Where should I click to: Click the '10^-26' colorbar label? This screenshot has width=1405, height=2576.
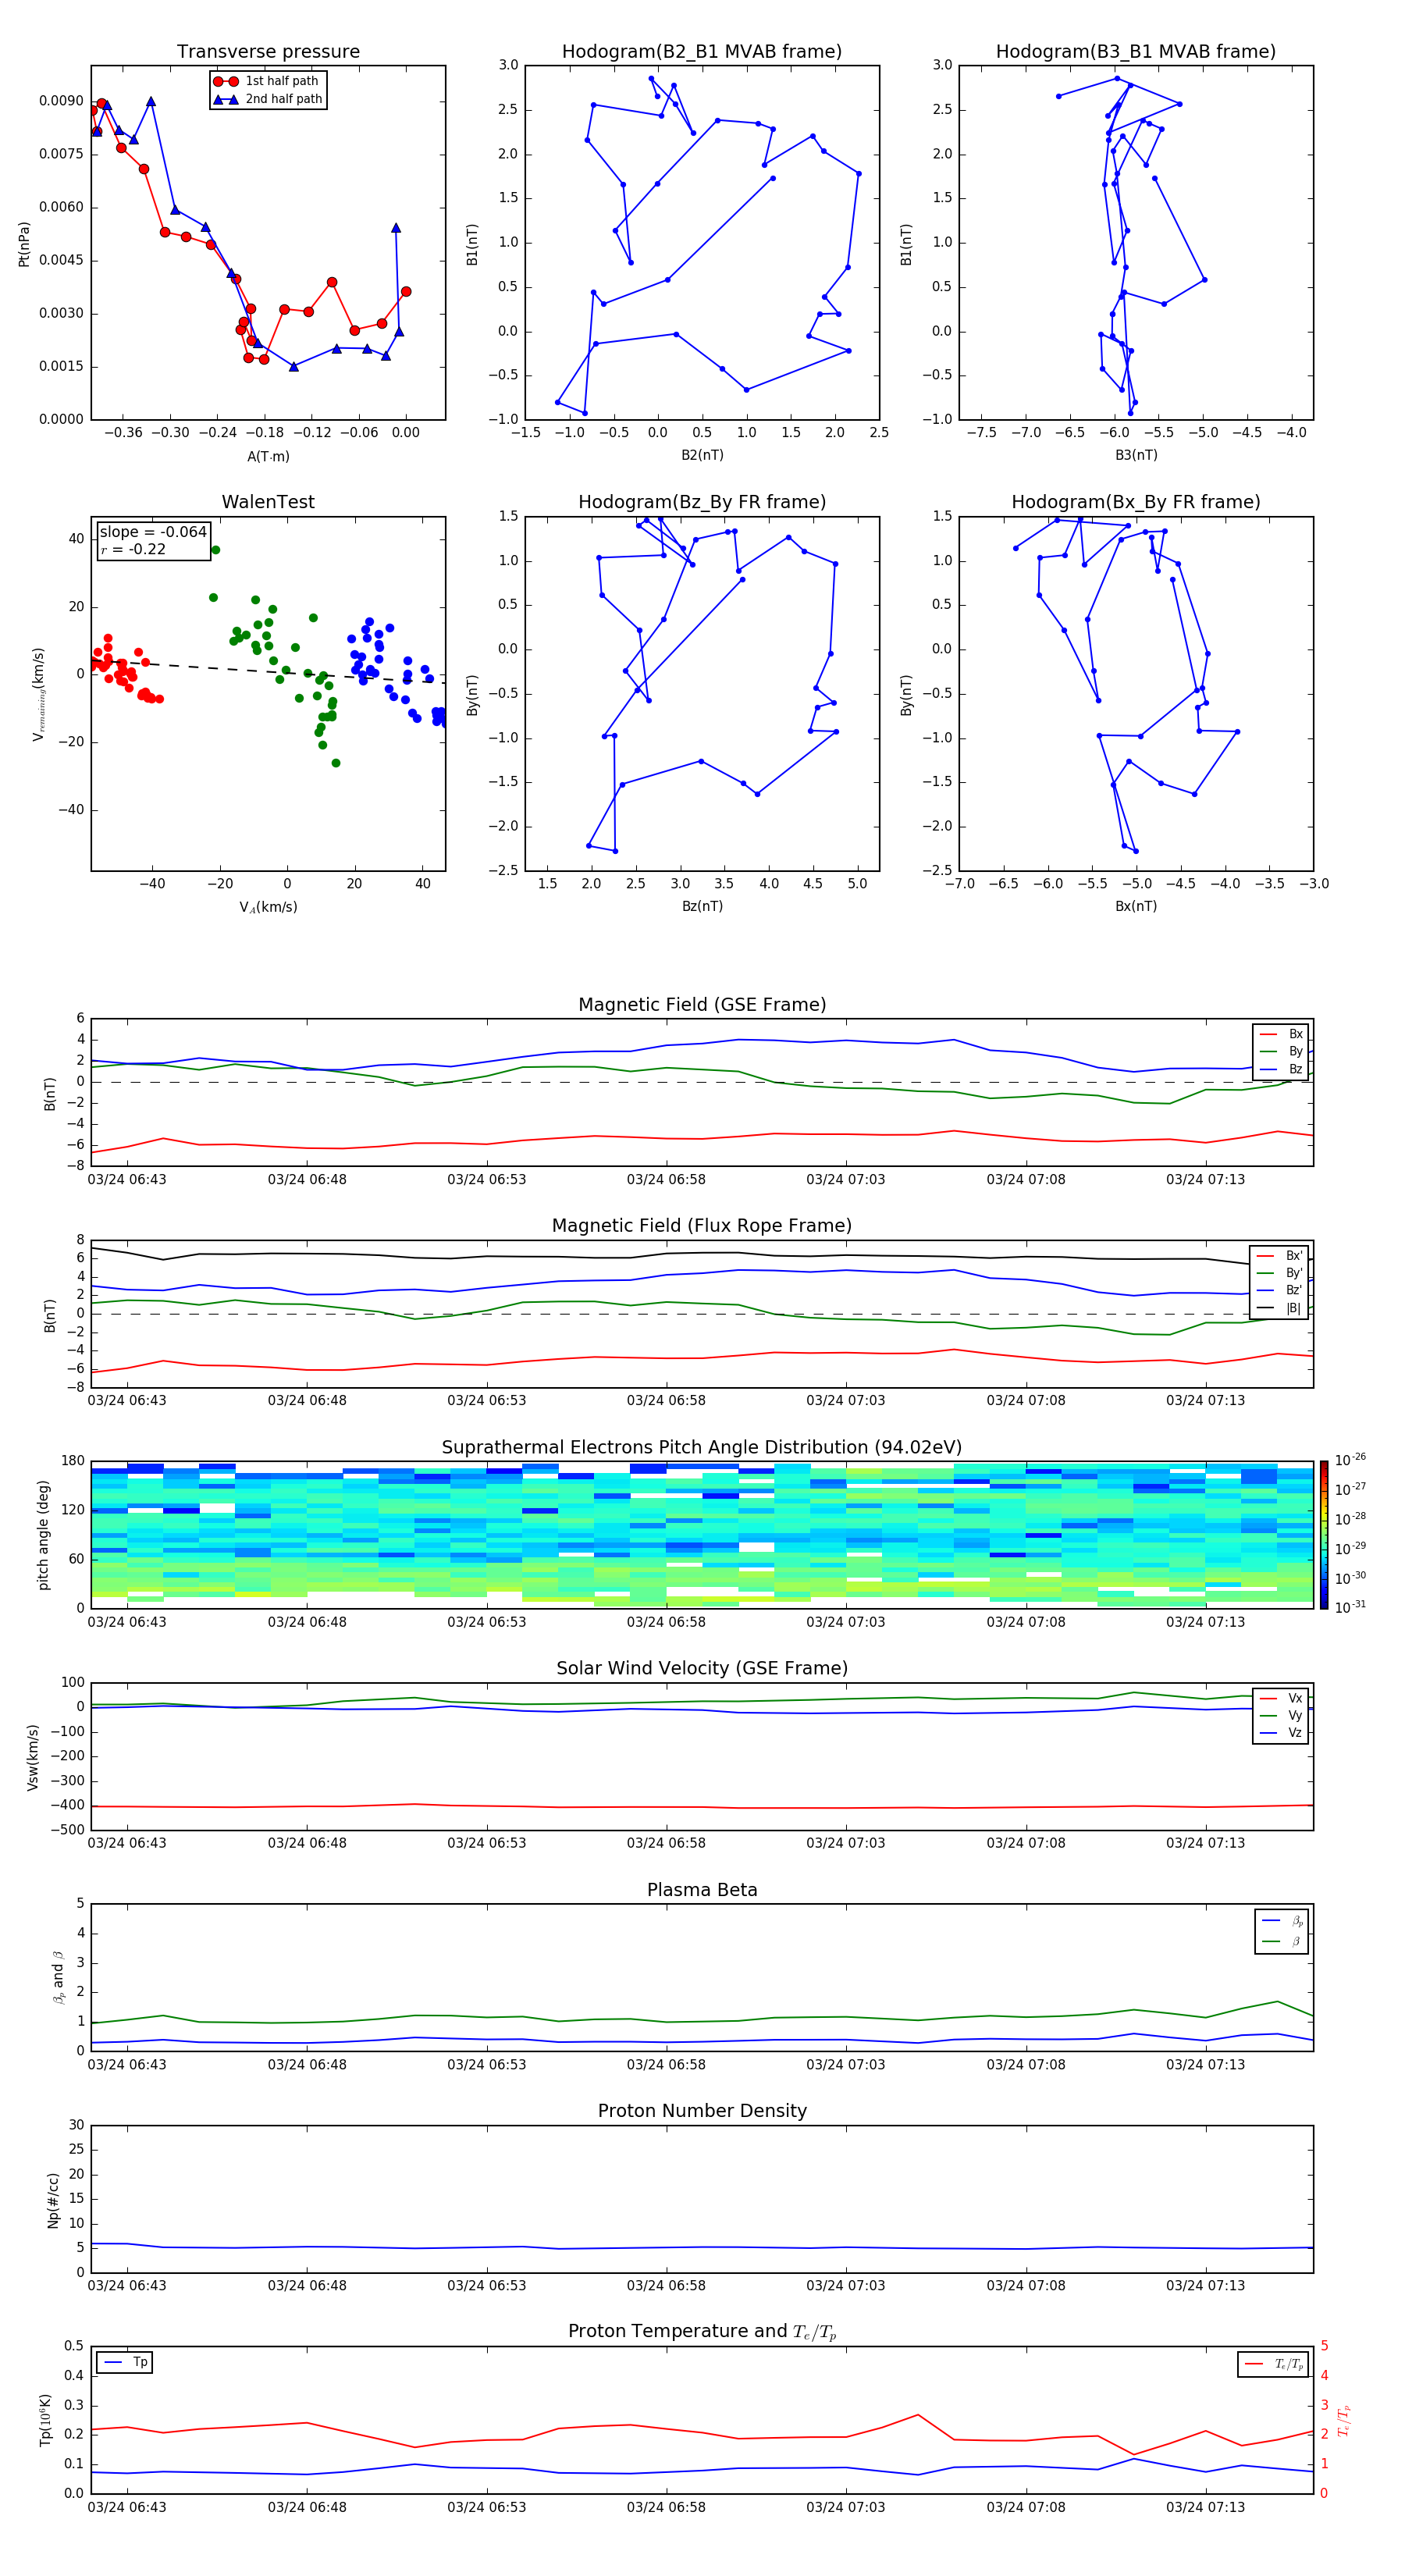click(1350, 1460)
